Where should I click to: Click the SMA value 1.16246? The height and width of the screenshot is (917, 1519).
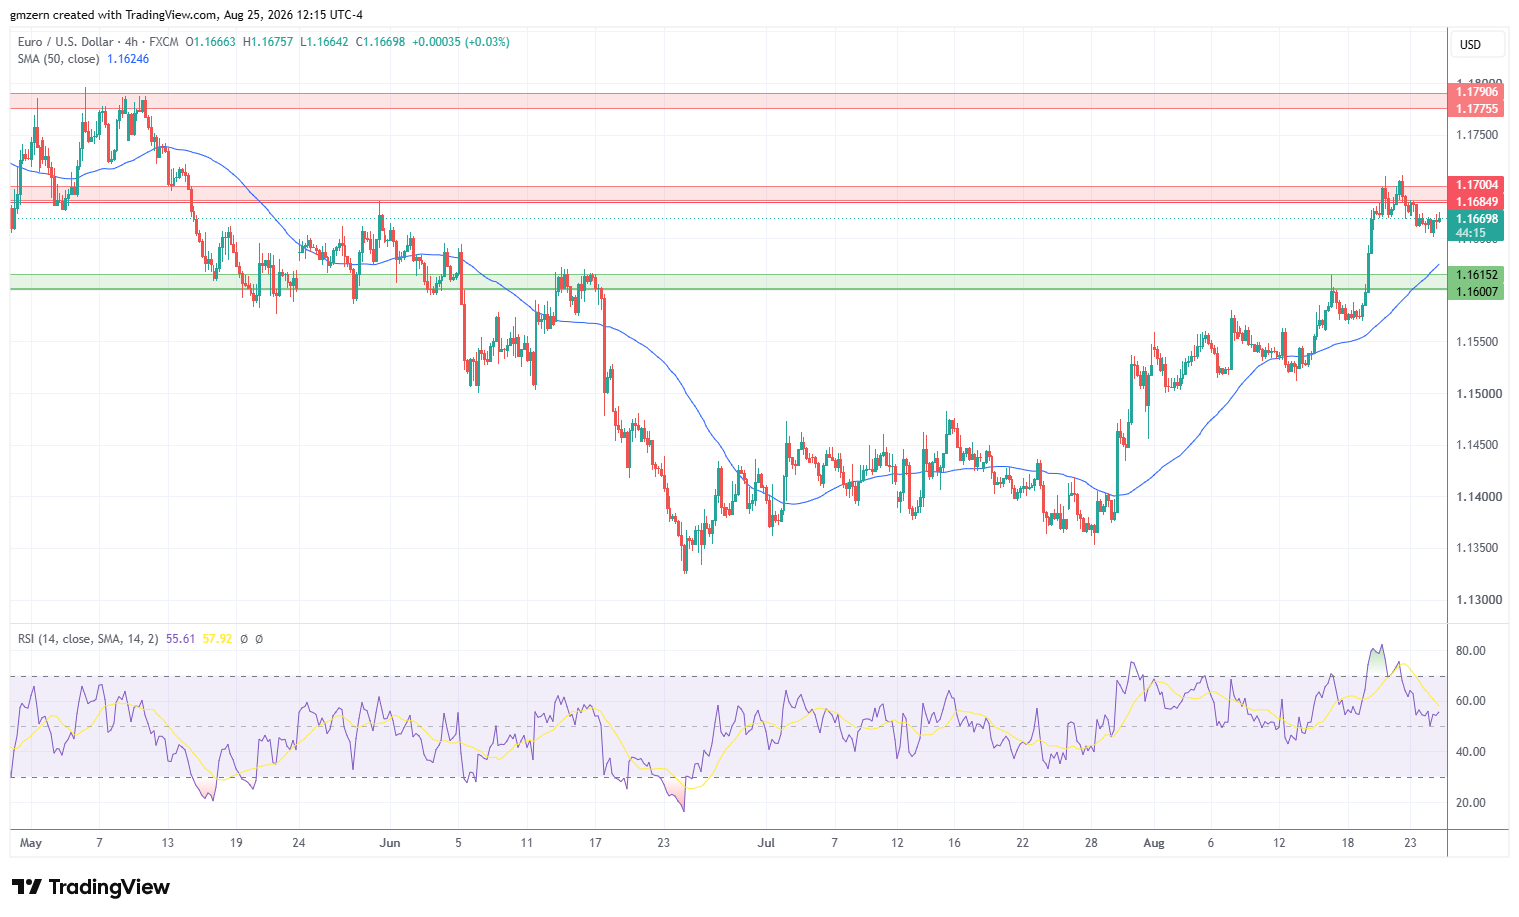[128, 59]
